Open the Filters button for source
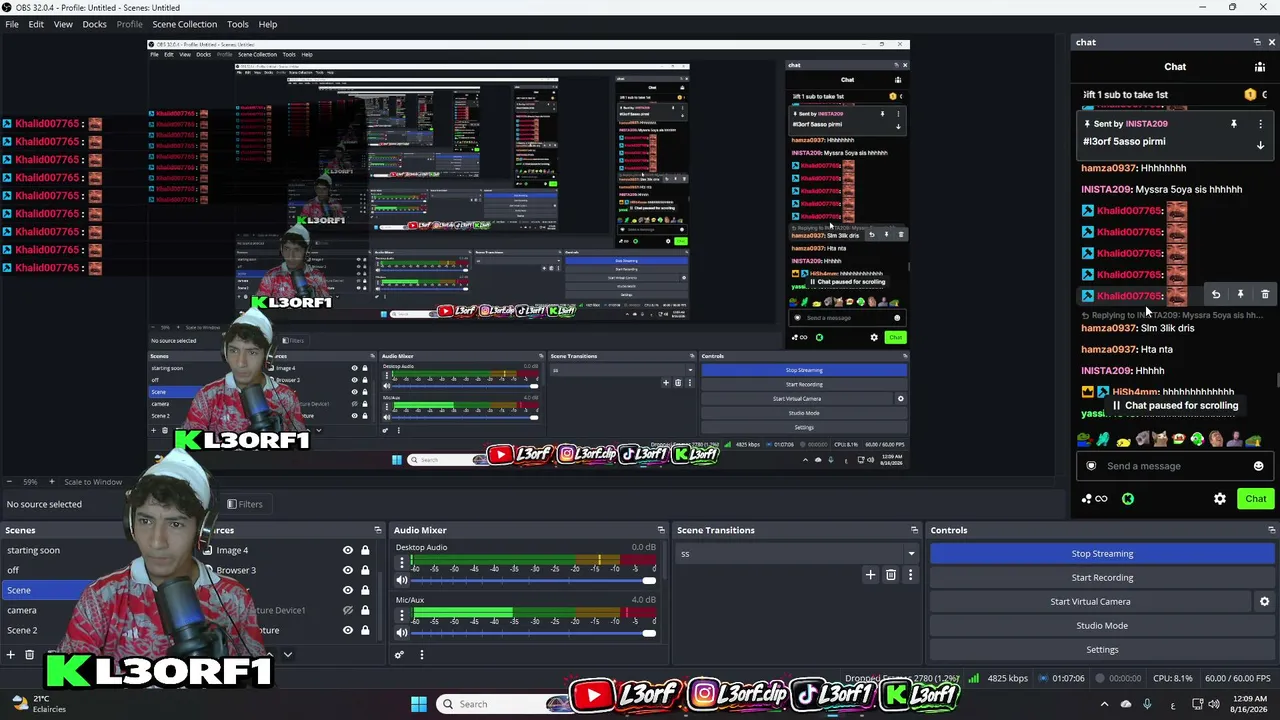The width and height of the screenshot is (1280, 720). 245,504
